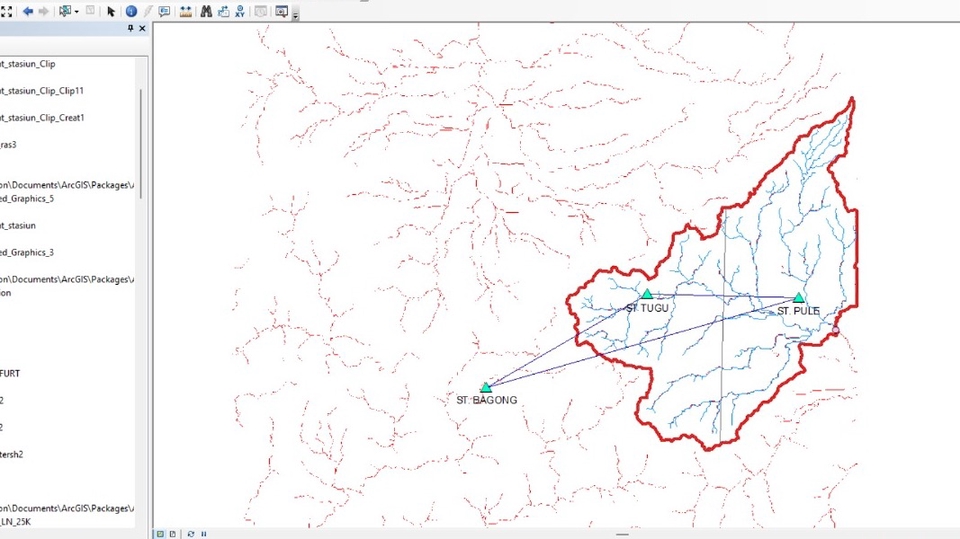960x539 pixels.
Task: Open the Time Slider window icon
Action: pos(261,11)
